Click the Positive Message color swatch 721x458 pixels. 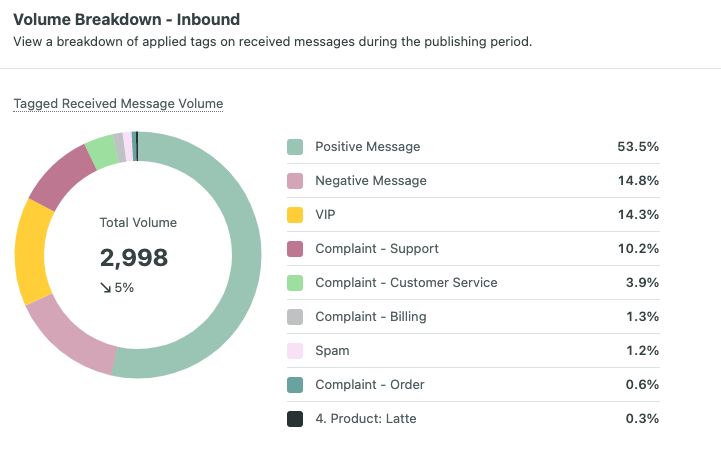(x=295, y=147)
